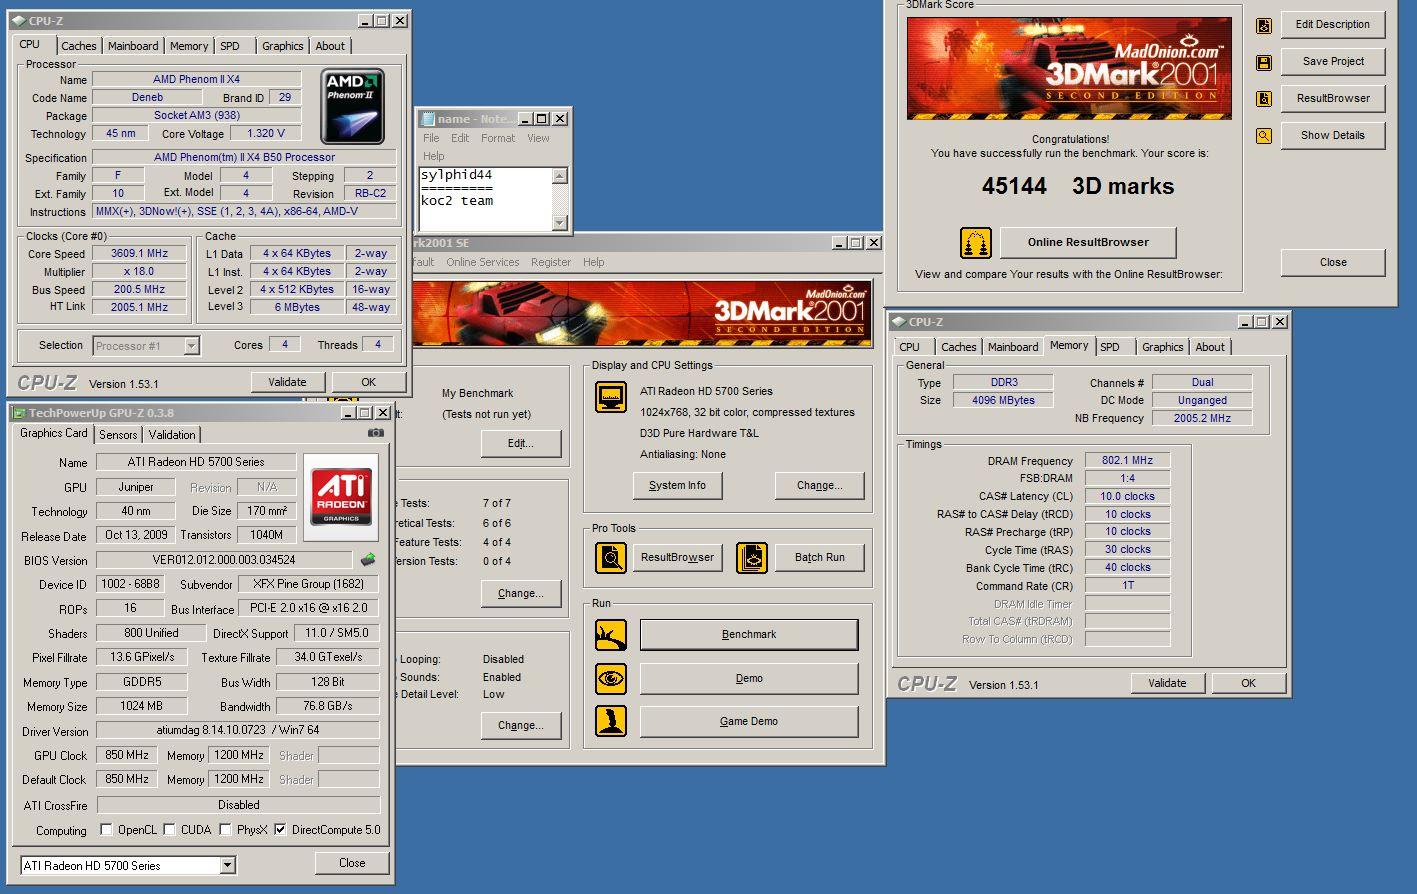The width and height of the screenshot is (1417, 894).
Task: Enable the PhysX checkbox in GPU-Z
Action: tap(225, 830)
